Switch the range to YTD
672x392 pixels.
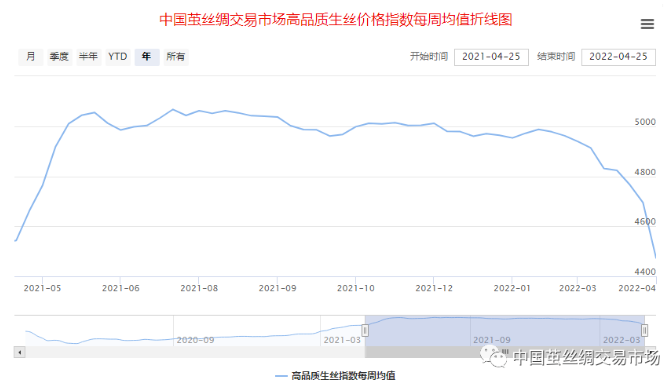point(117,57)
